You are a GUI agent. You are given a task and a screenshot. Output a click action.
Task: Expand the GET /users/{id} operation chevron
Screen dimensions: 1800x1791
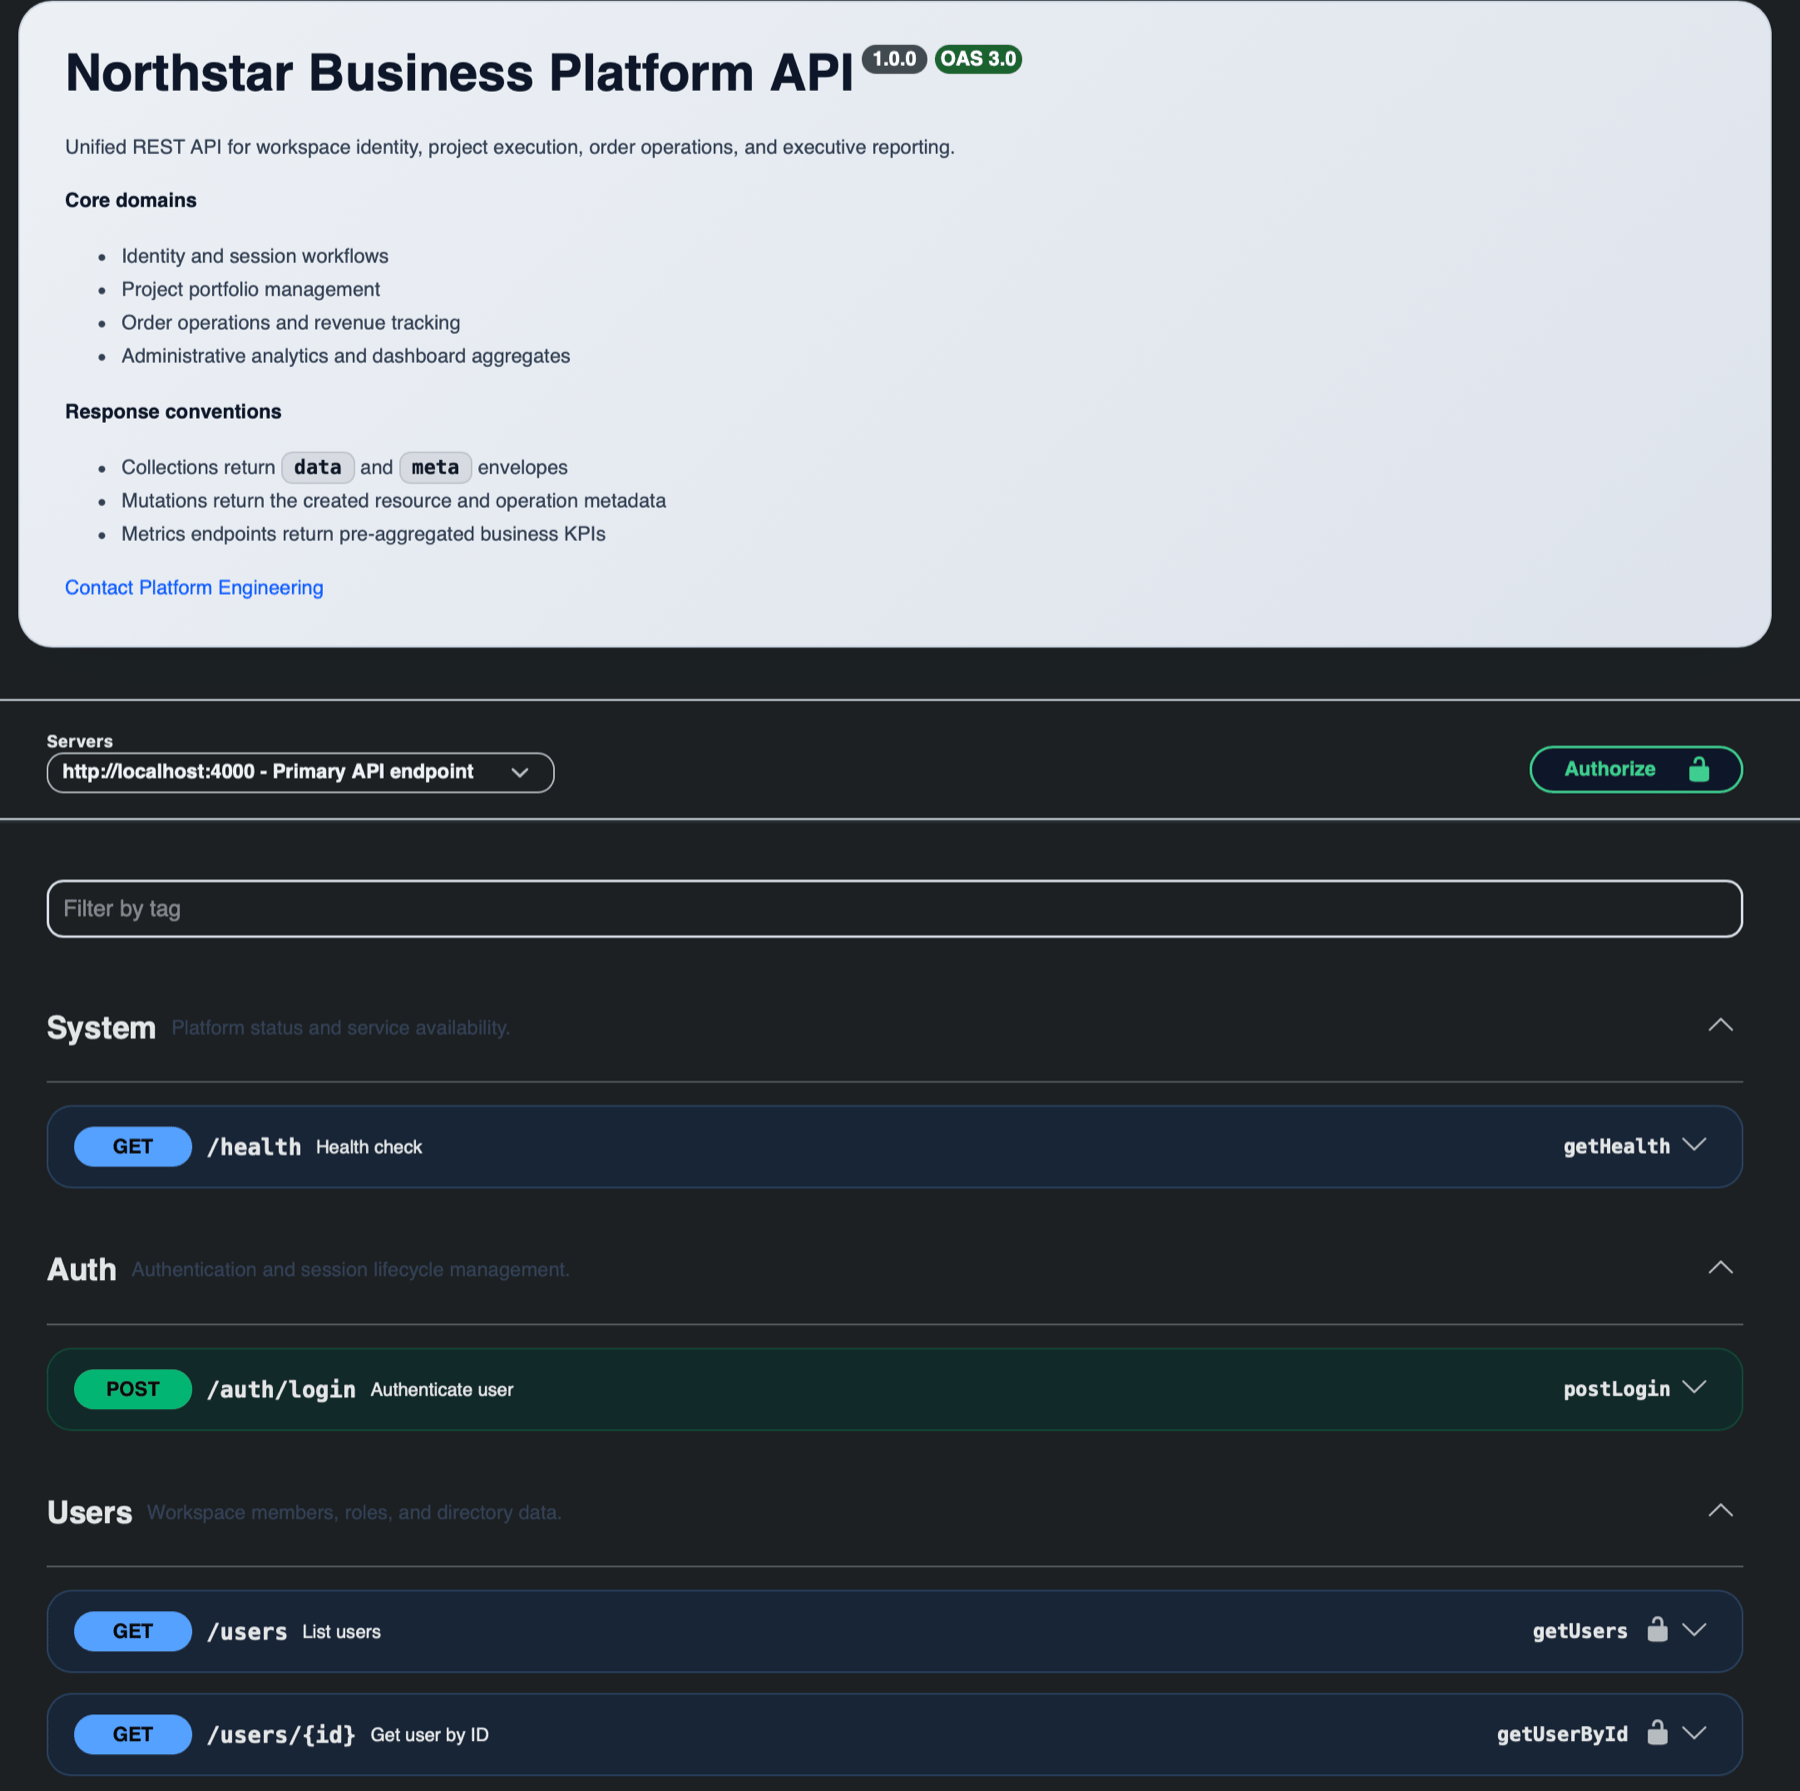(1694, 1733)
